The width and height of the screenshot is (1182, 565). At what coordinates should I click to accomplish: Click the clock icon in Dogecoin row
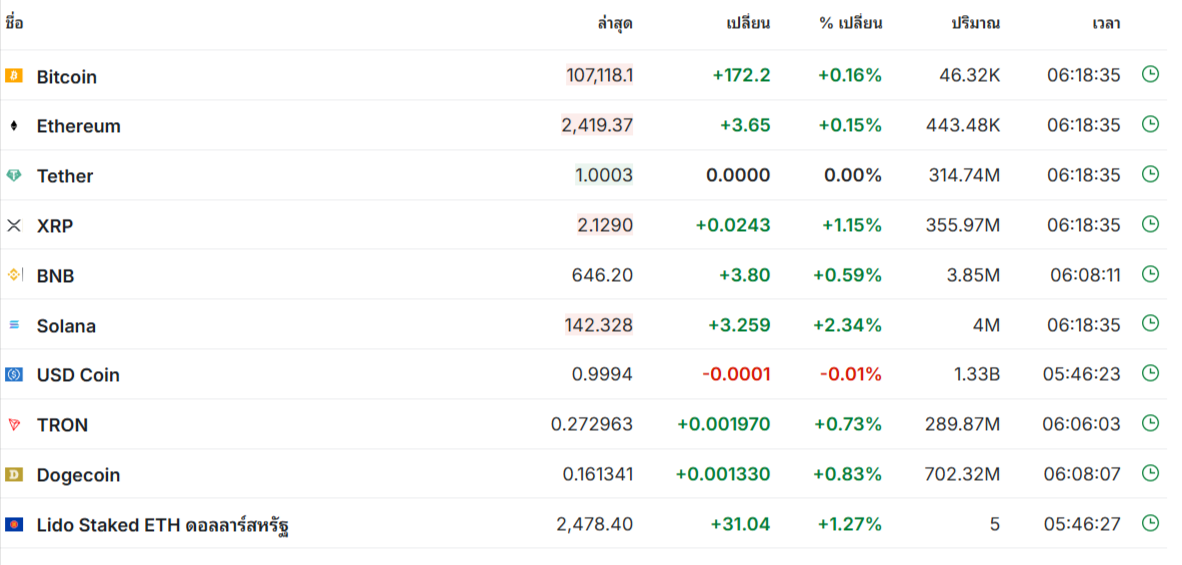[x=1150, y=472]
